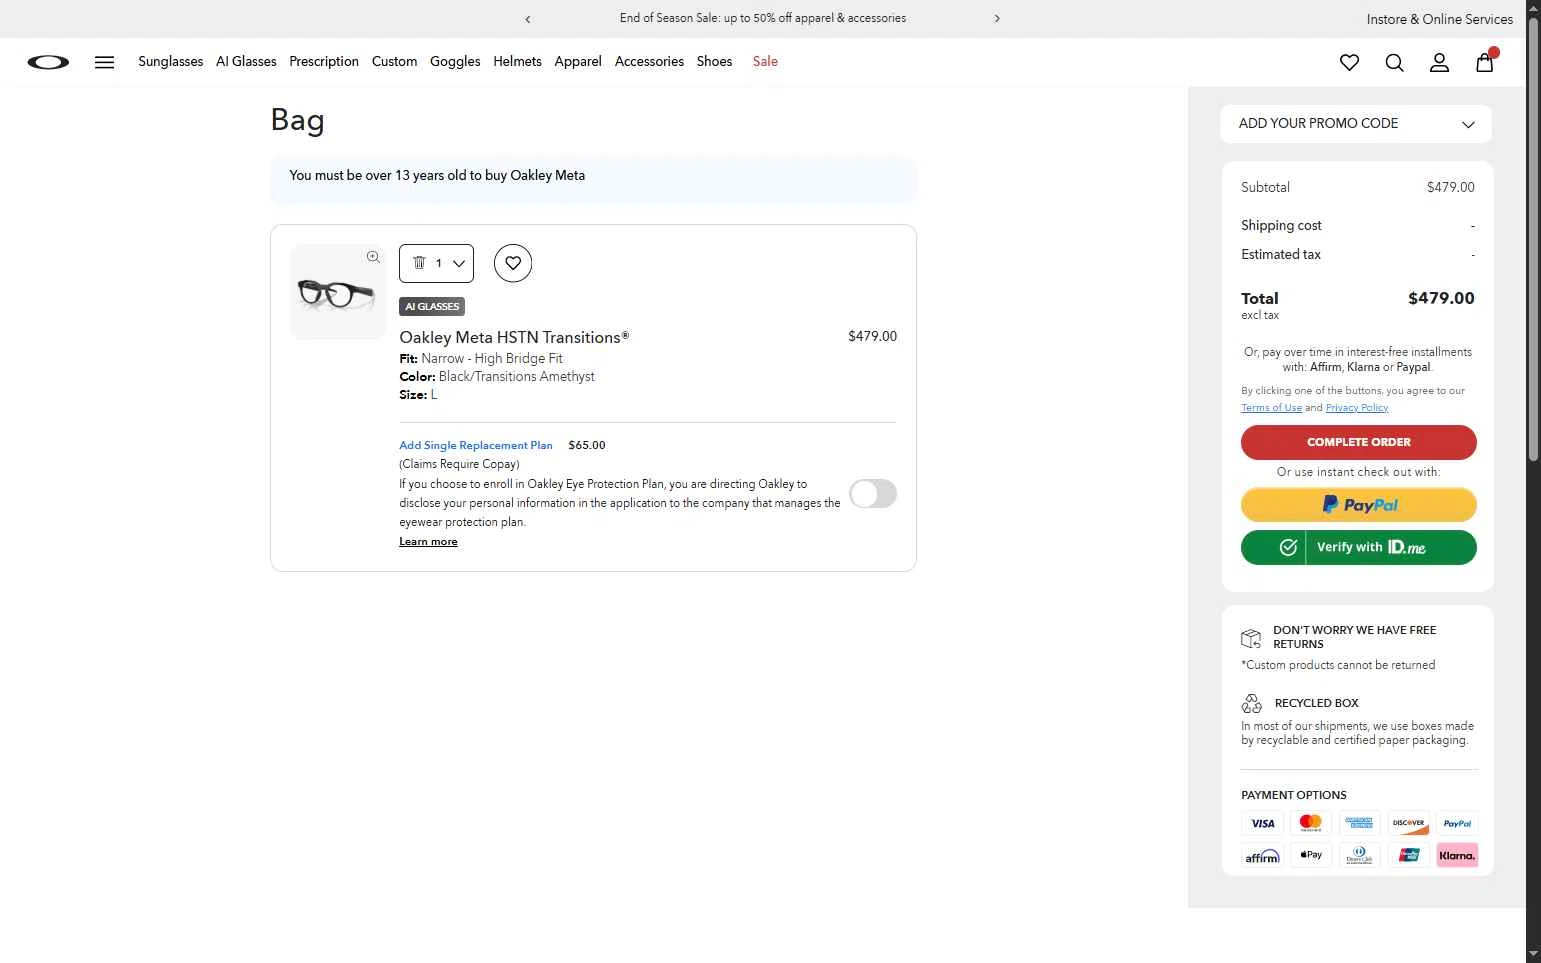The height and width of the screenshot is (963, 1541).
Task: Open Helmets menu
Action: 517,62
